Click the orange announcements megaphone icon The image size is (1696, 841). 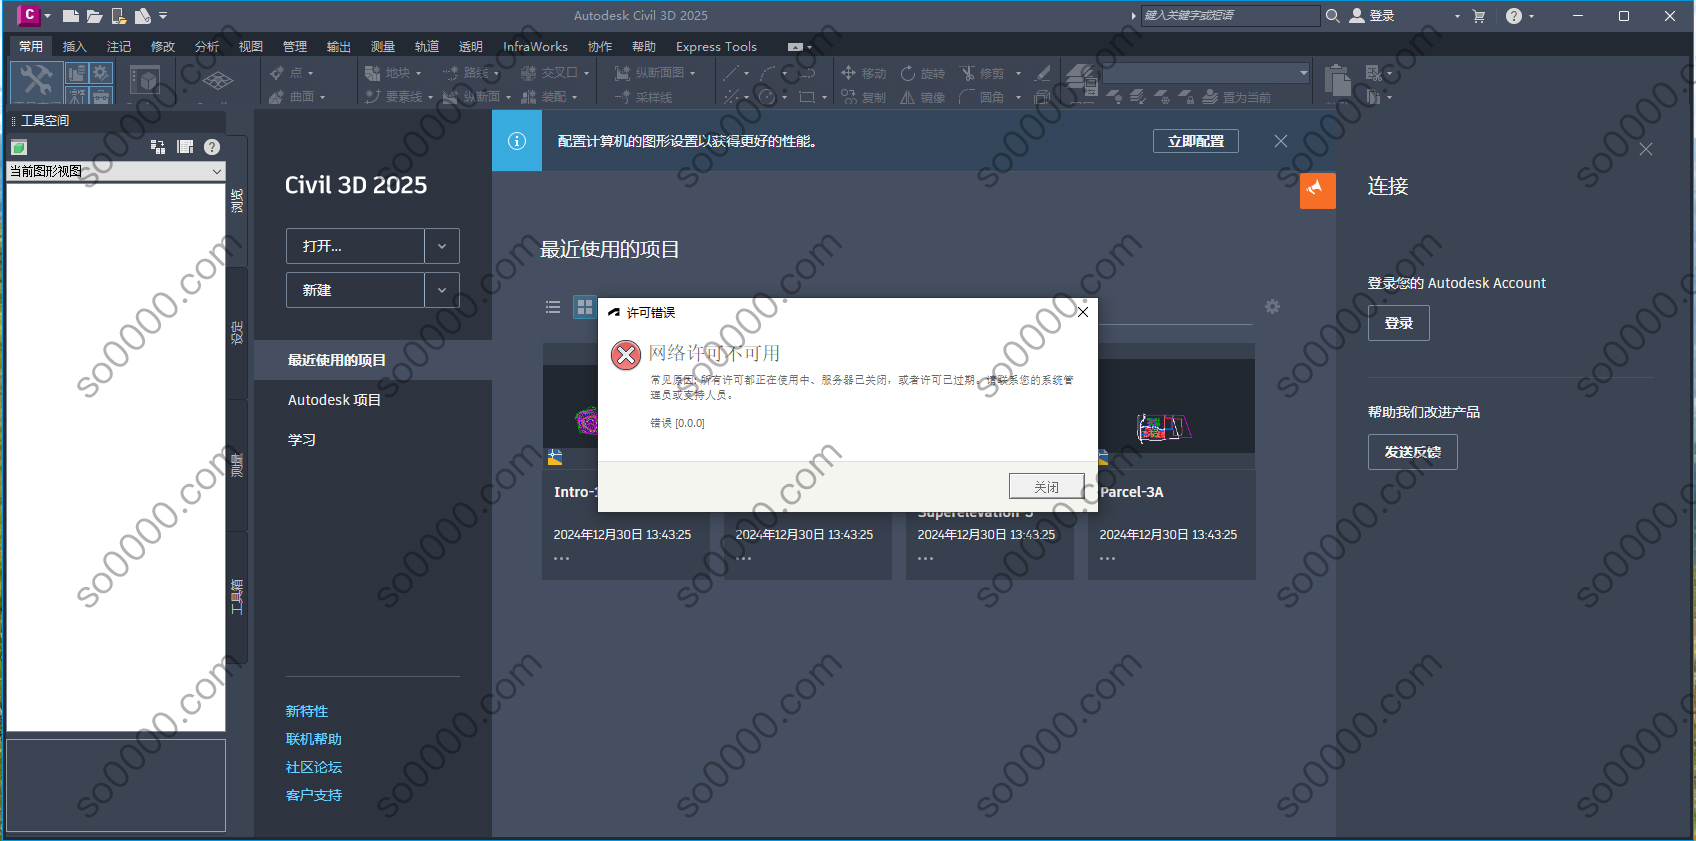[1317, 190]
